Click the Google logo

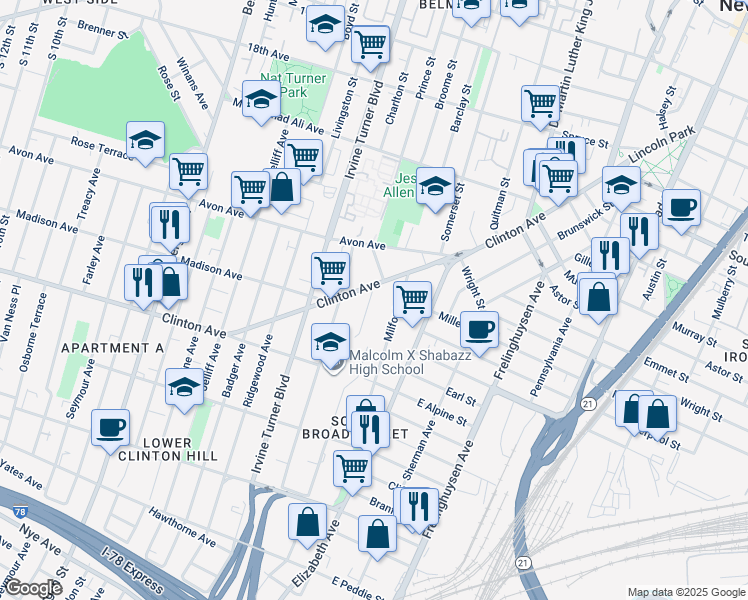[x=32, y=588]
